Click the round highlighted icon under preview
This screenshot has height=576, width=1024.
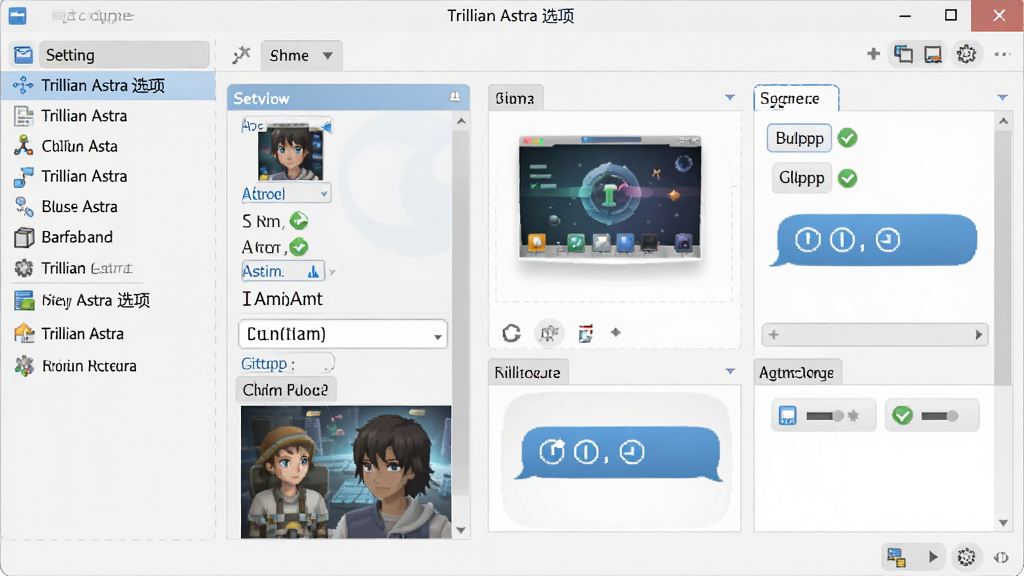pos(549,333)
